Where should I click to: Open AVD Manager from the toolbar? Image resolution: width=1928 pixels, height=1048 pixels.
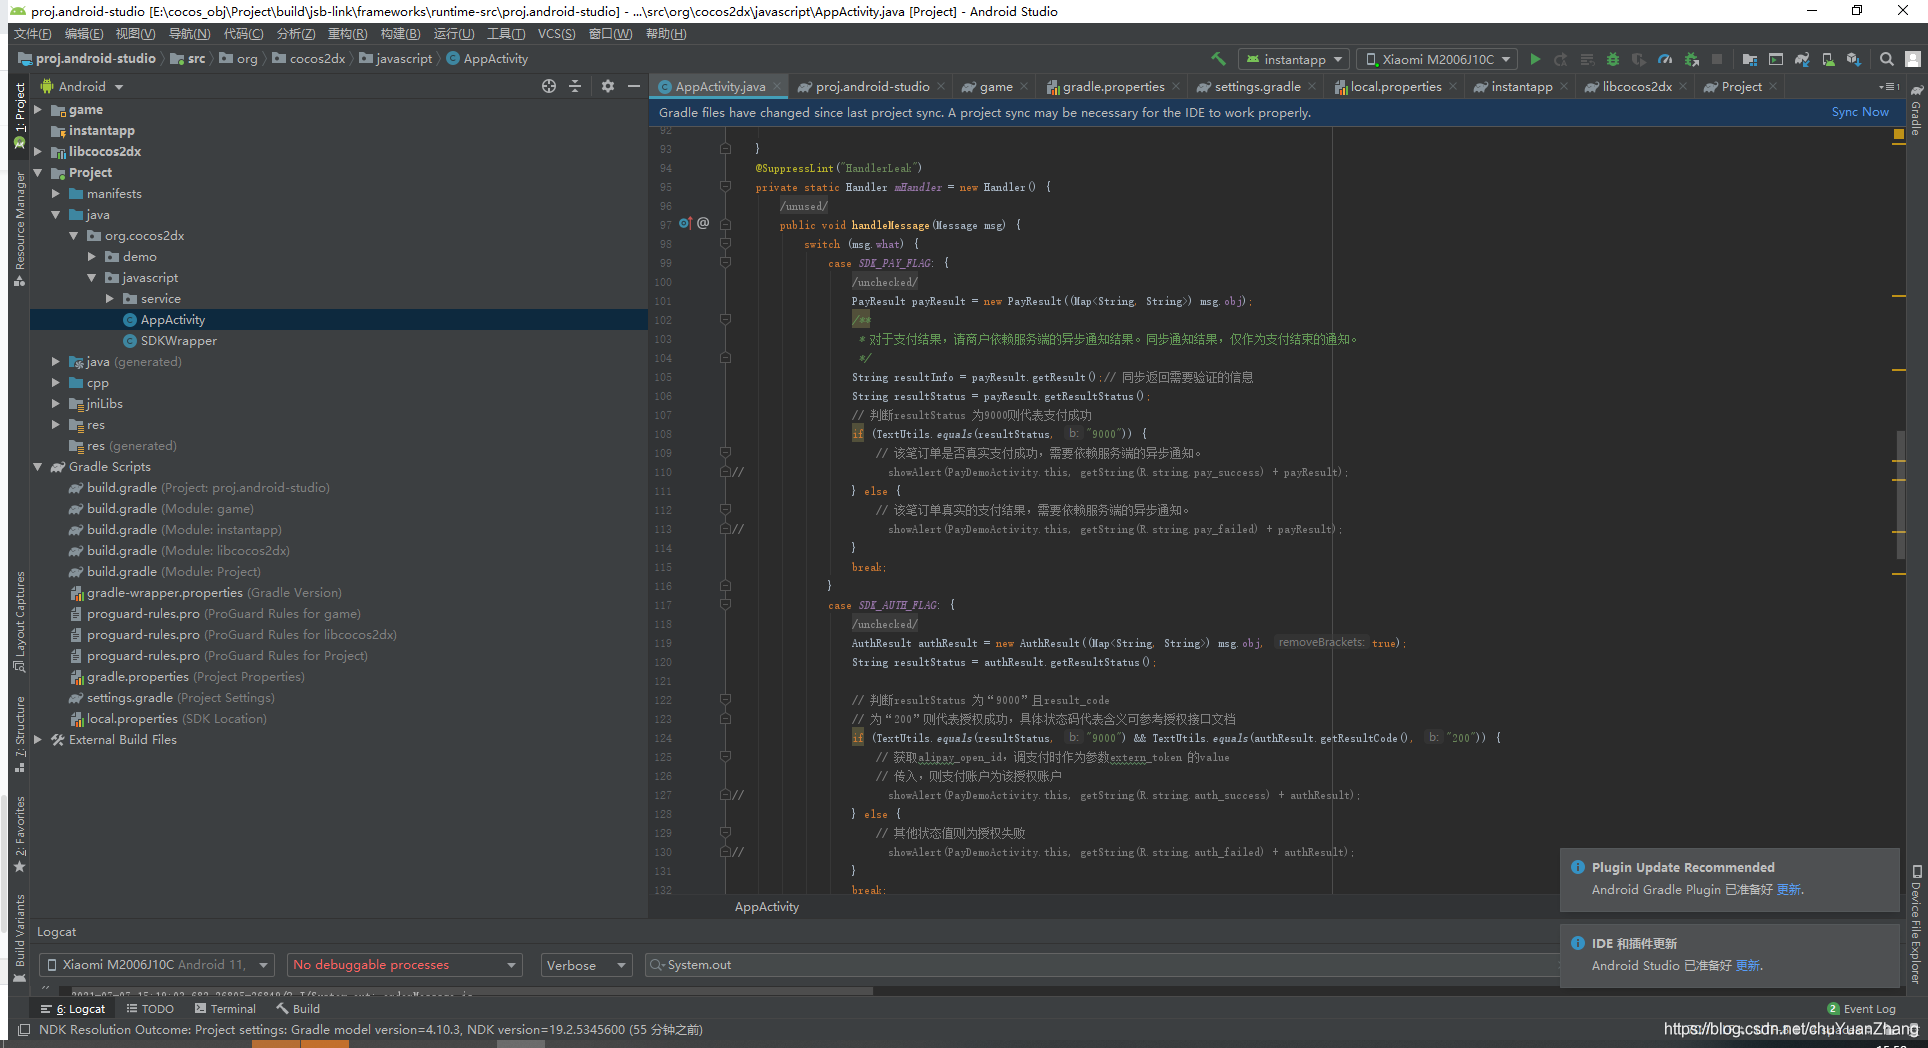click(x=1828, y=59)
